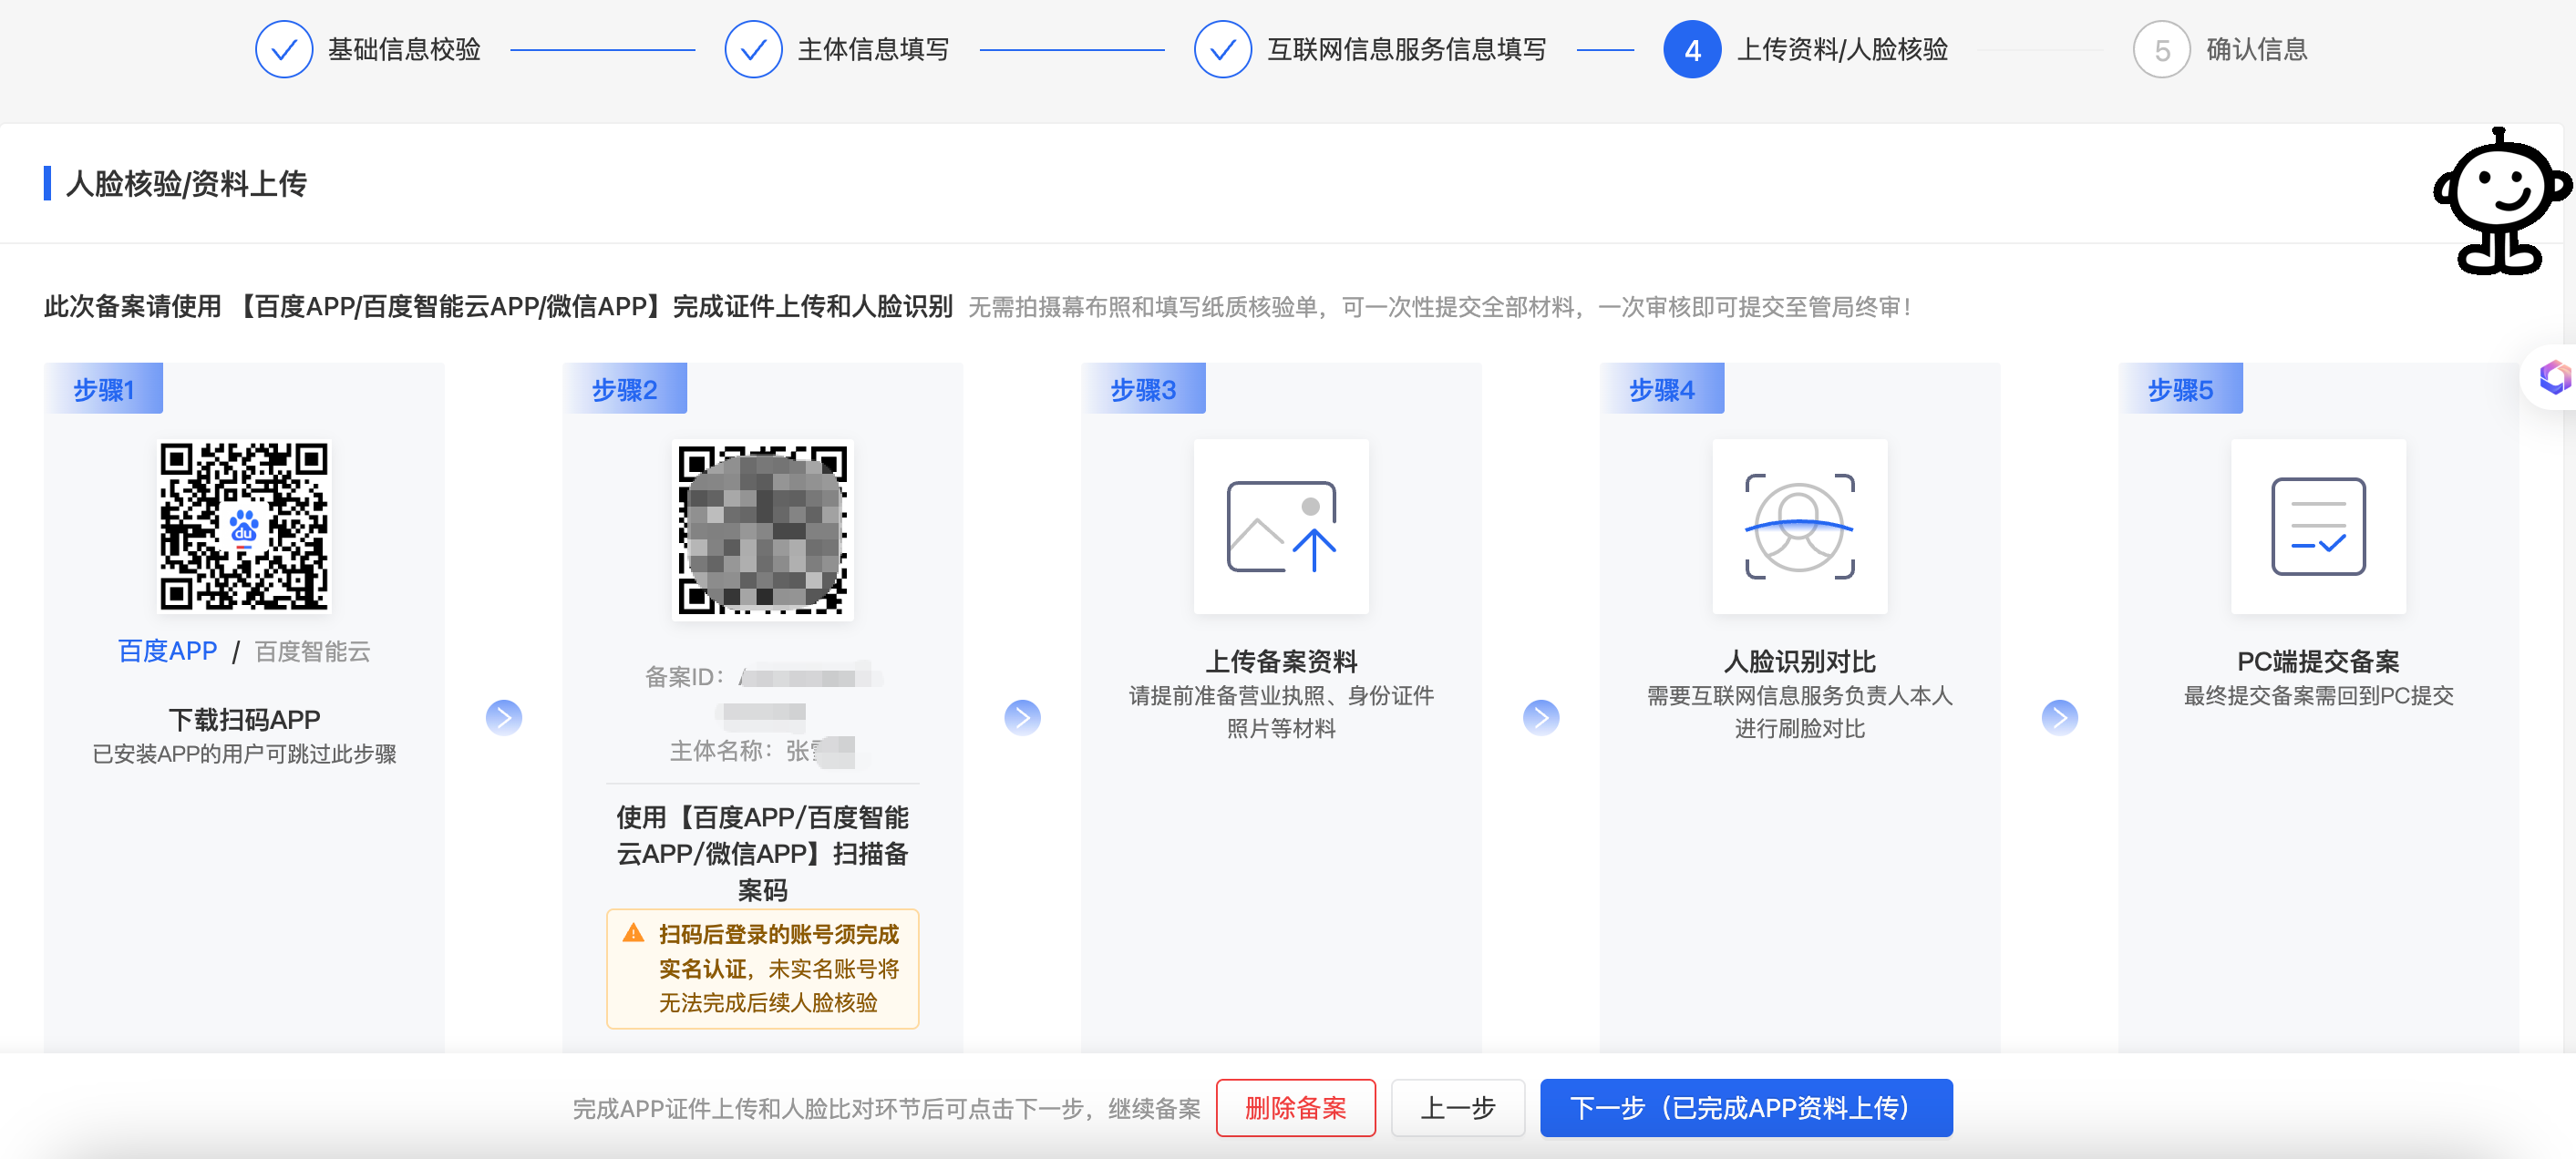Click the 互联网信息服务信息填写 checkmark step icon
This screenshot has width=2576, height=1159.
pyautogui.click(x=1222, y=49)
